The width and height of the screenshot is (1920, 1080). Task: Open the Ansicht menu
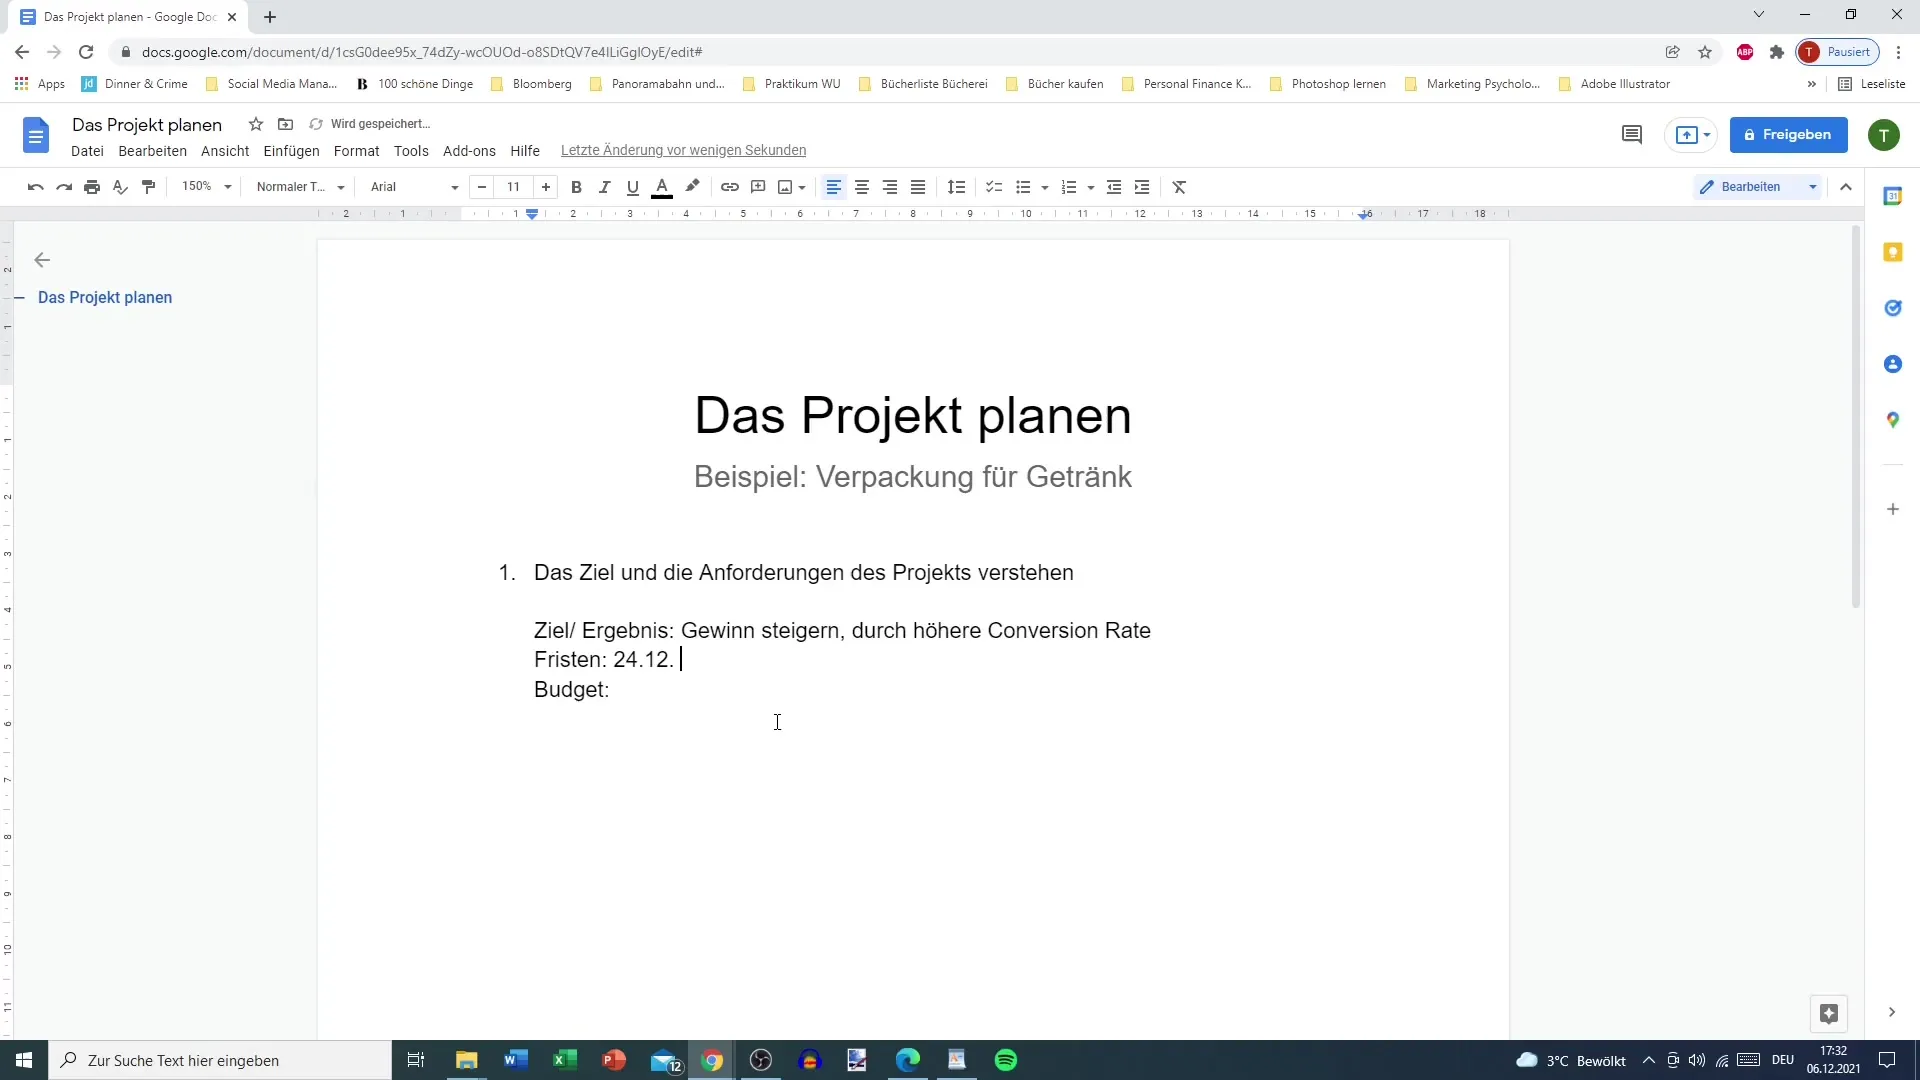[225, 151]
